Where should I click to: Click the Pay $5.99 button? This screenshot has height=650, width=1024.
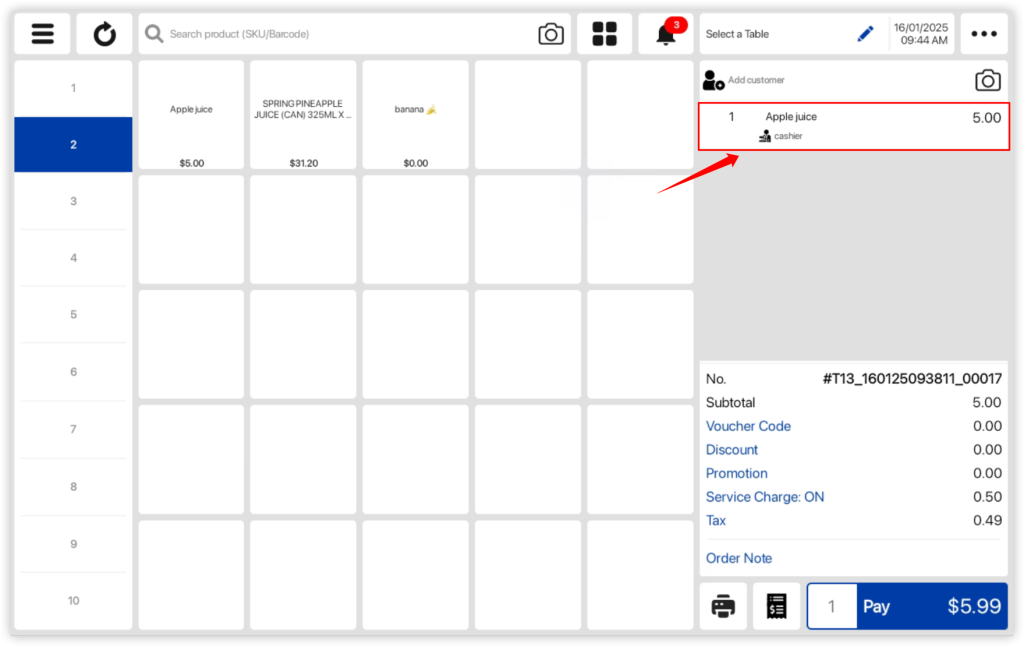coord(933,606)
